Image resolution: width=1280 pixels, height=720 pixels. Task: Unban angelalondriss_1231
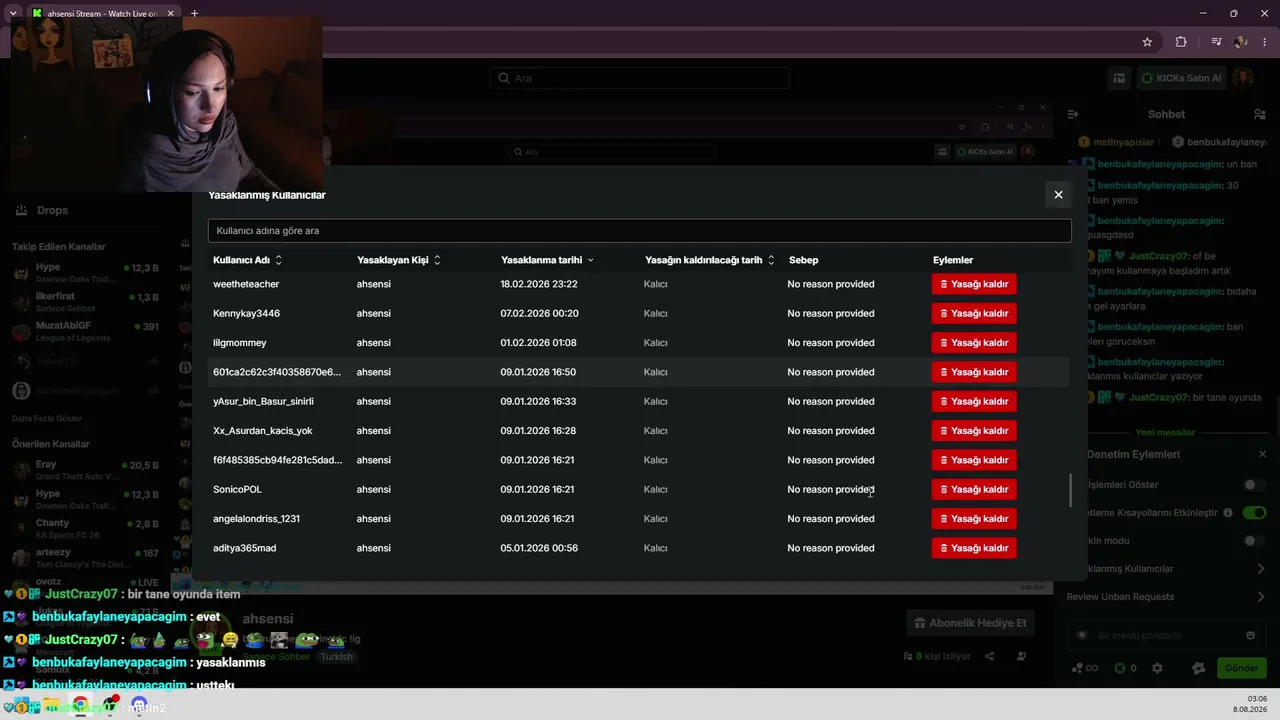tap(974, 519)
